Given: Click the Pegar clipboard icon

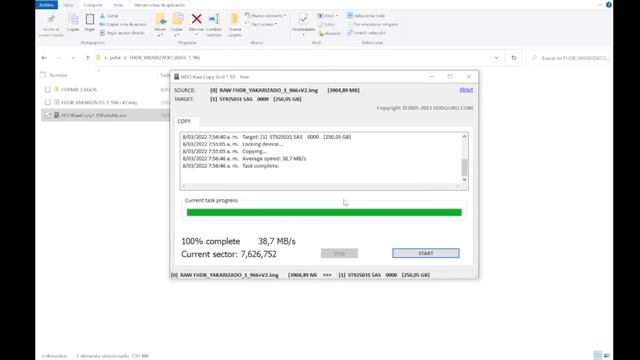Looking at the screenshot, I should (89, 19).
